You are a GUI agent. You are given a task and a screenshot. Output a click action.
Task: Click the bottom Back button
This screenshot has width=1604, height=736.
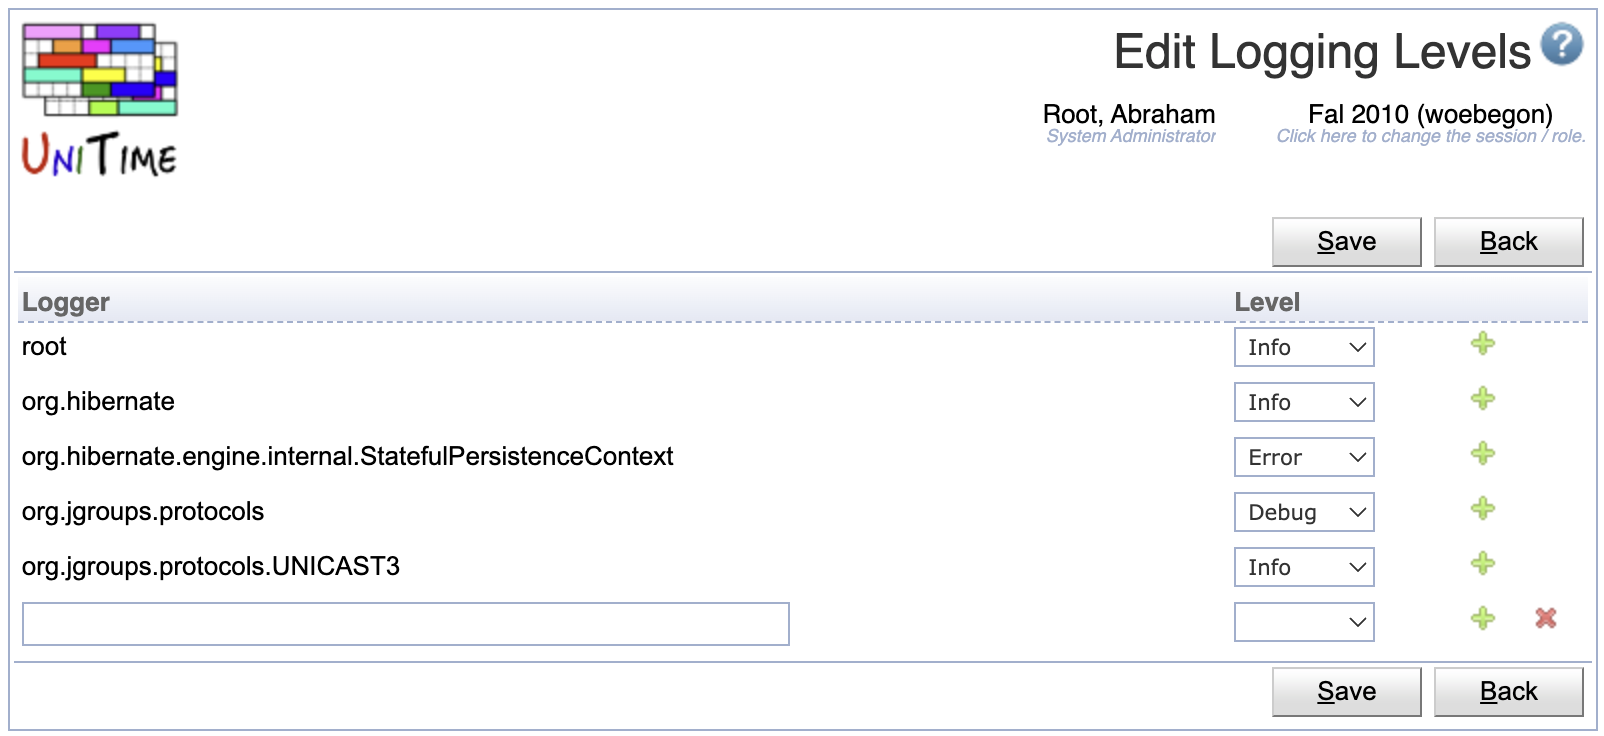click(x=1508, y=692)
